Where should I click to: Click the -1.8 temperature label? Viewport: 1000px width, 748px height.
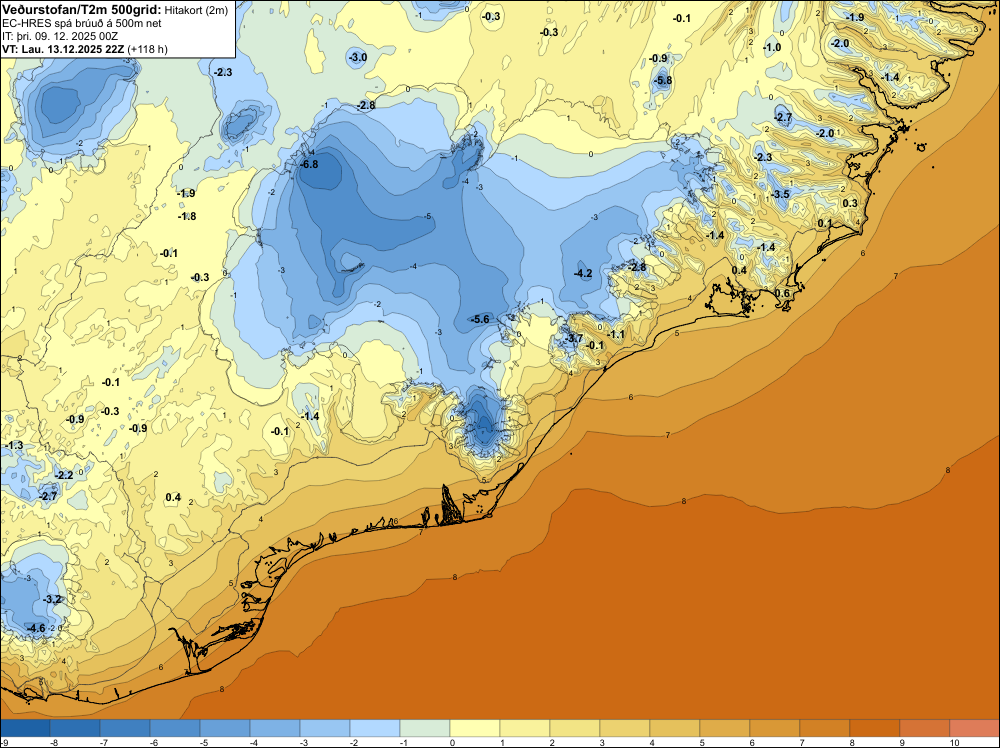(x=187, y=216)
